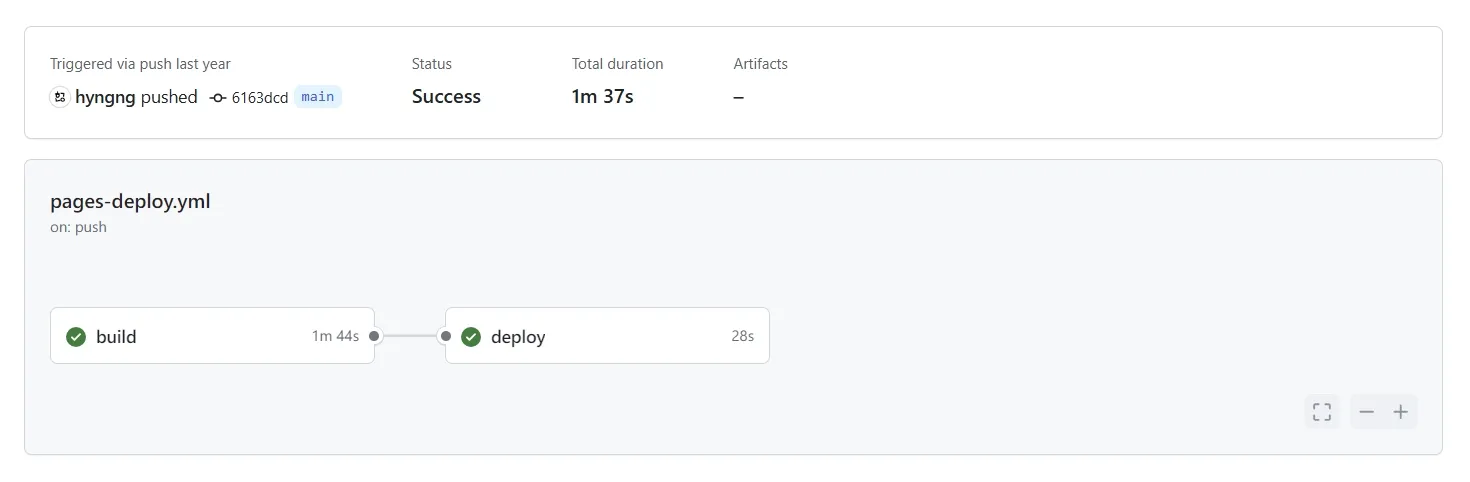Viewport: 1470px width, 482px height.
Task: Click the connector line between build and deploy
Action: [x=410, y=336]
